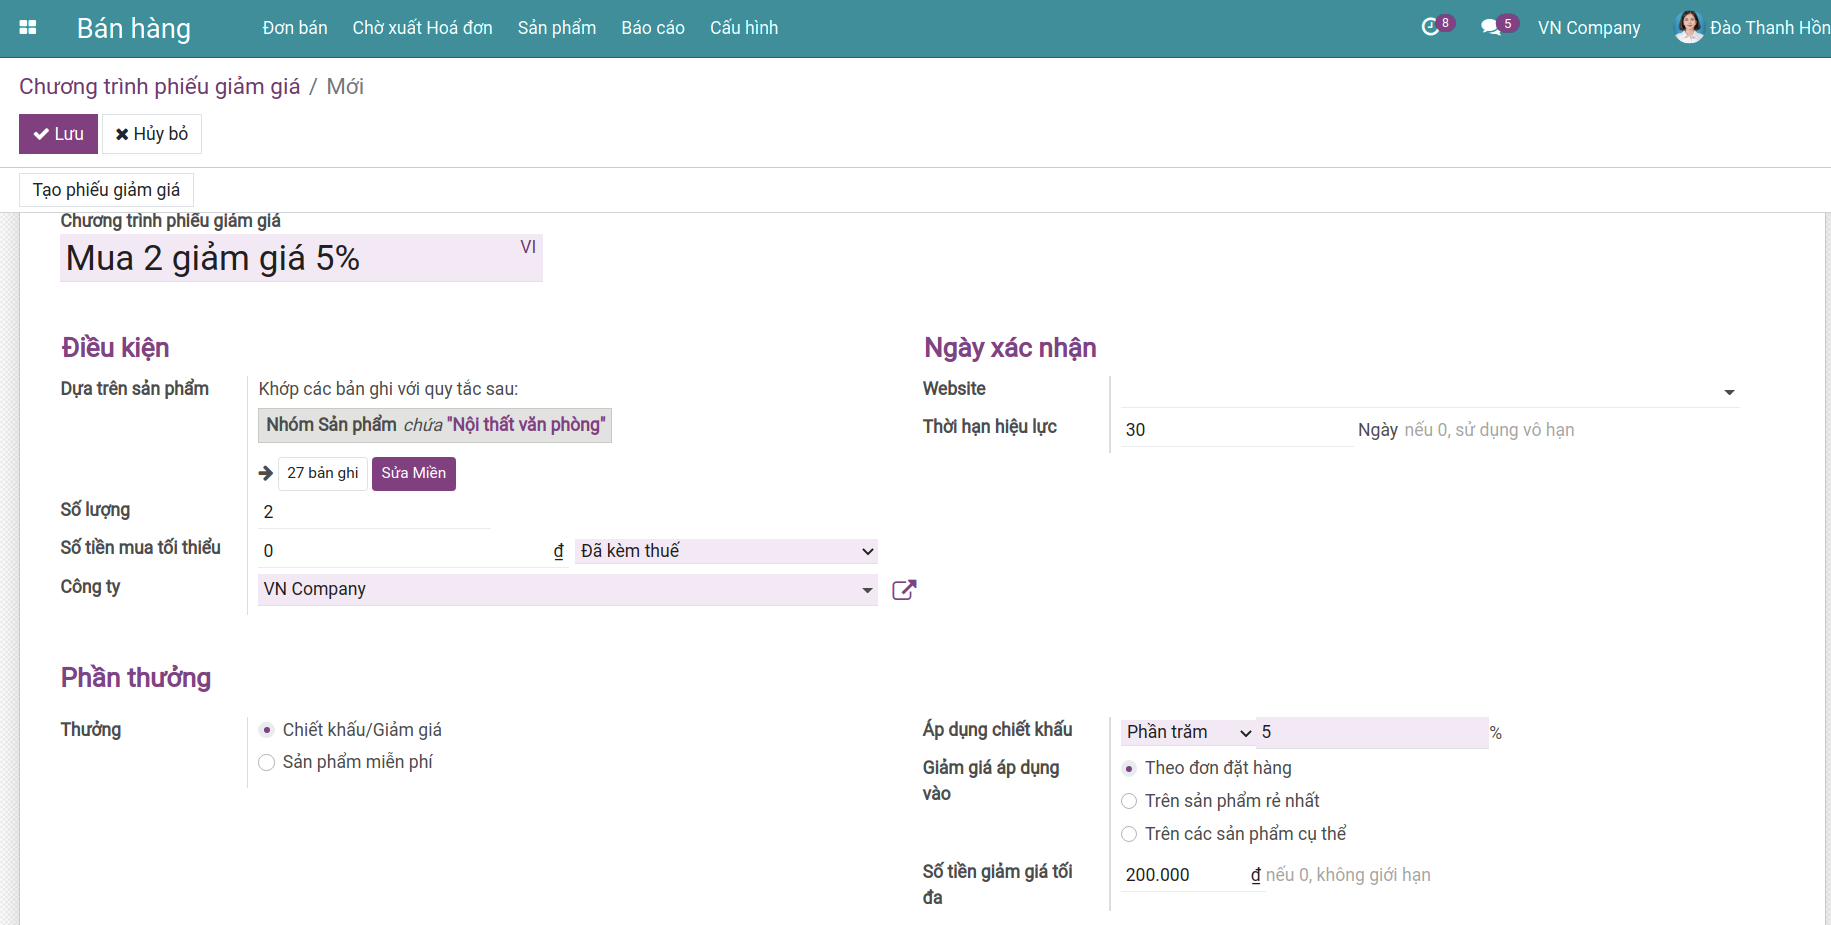The image size is (1831, 925).
Task: Click the Thời hạn hiệu lực input field
Action: pos(1237,430)
